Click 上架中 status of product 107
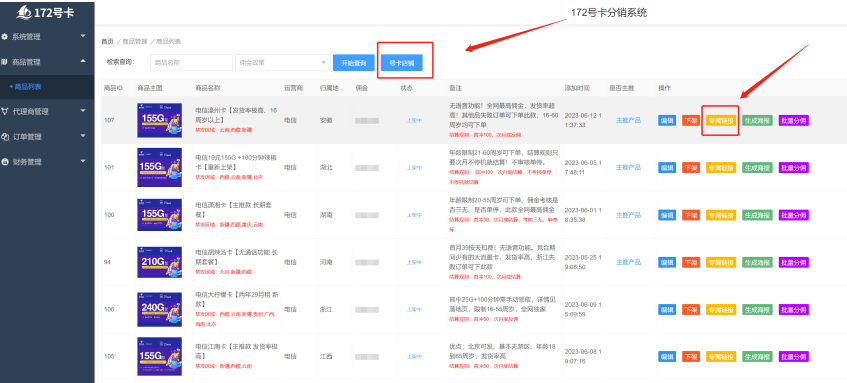 414,120
